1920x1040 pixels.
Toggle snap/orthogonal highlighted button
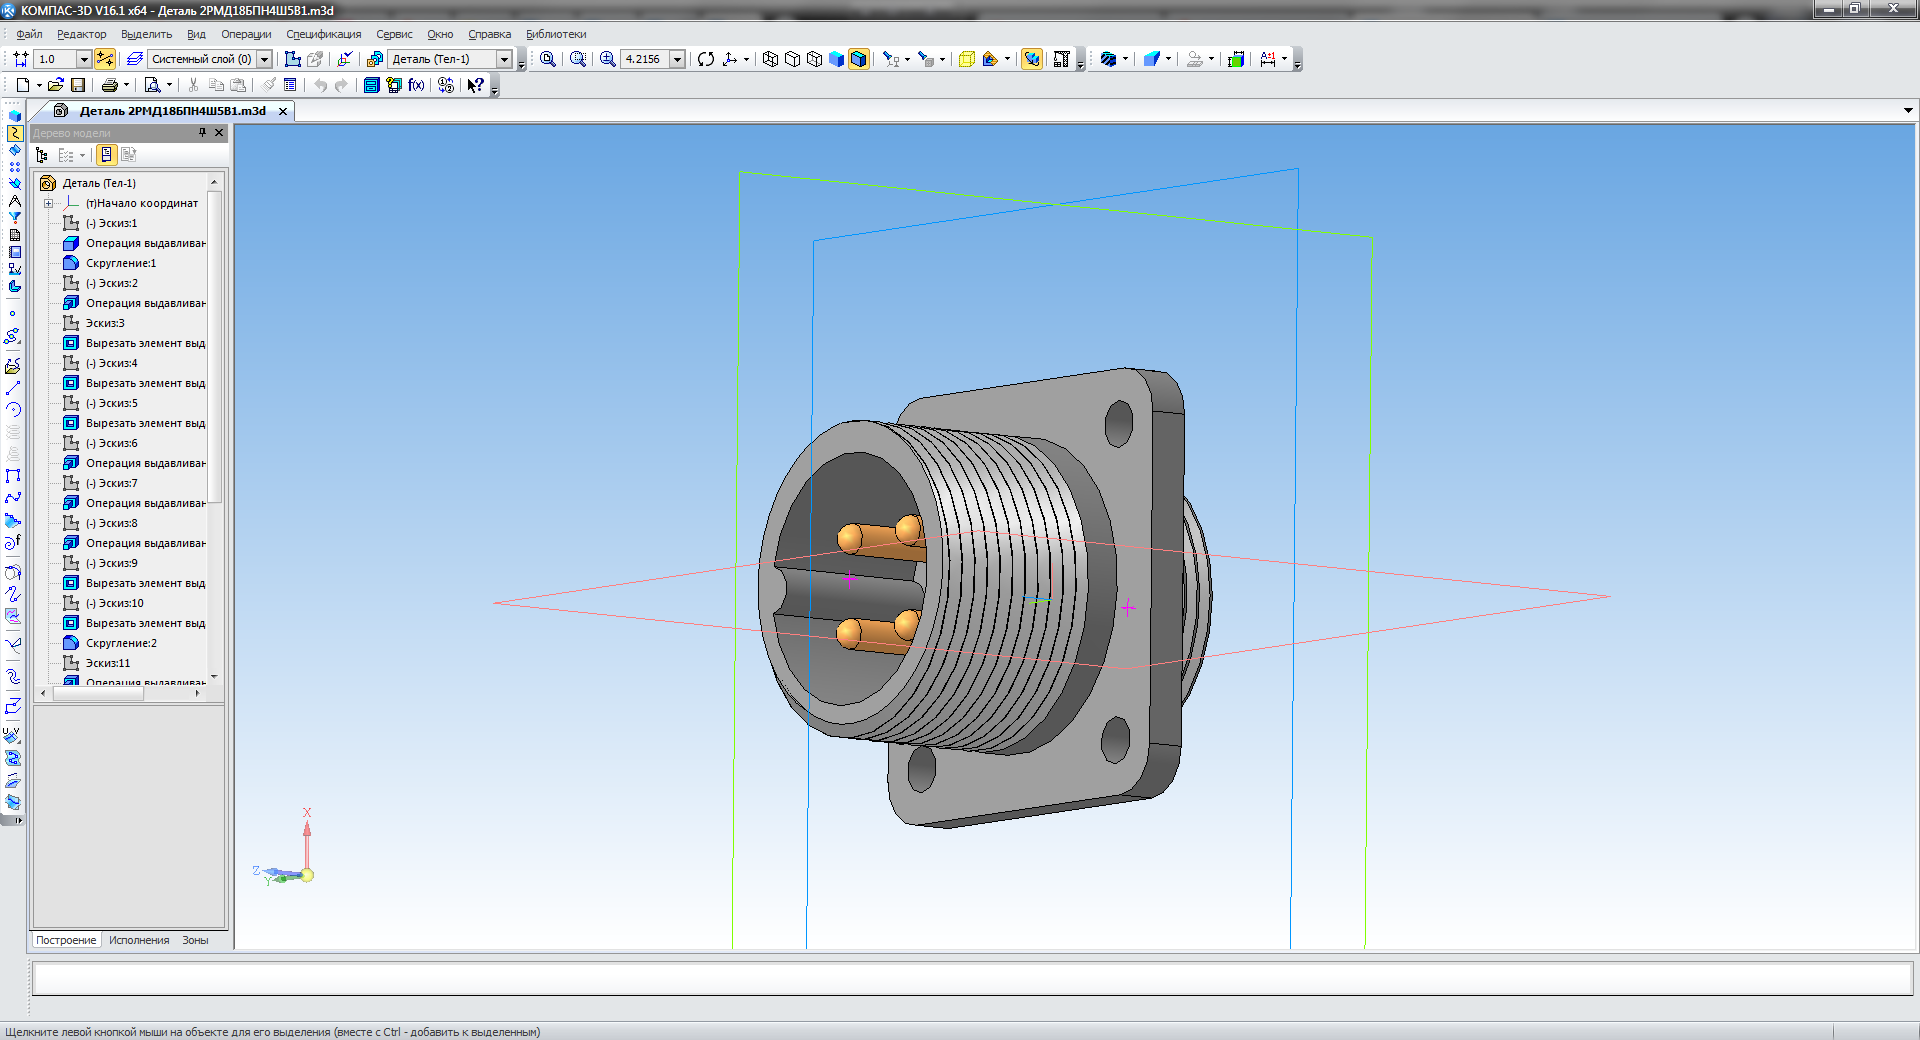105,59
